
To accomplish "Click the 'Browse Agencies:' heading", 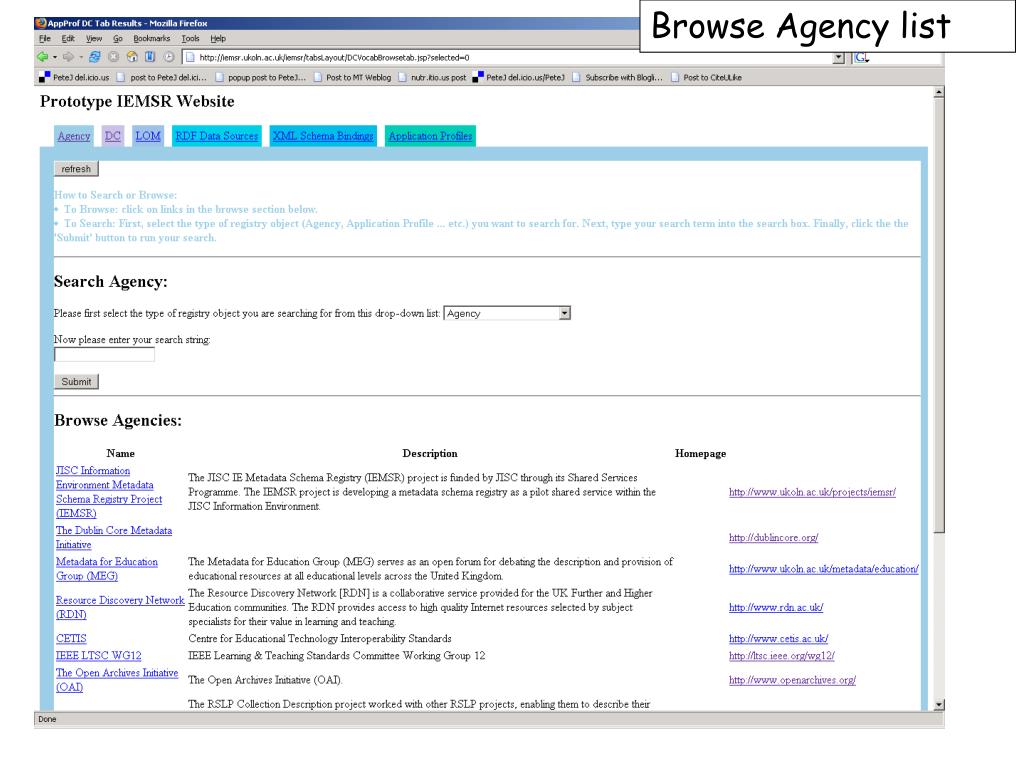I will click(x=118, y=421).
